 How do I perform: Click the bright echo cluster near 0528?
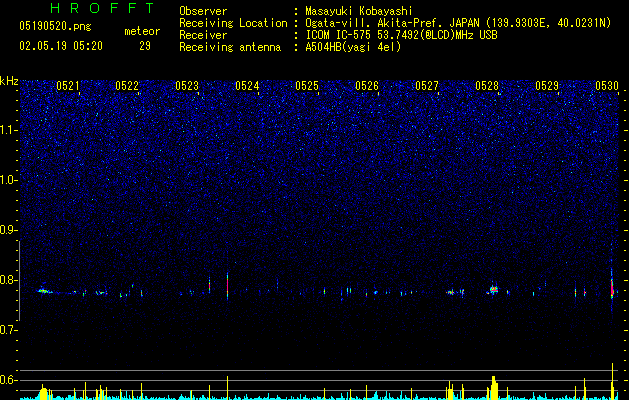[x=494, y=289]
